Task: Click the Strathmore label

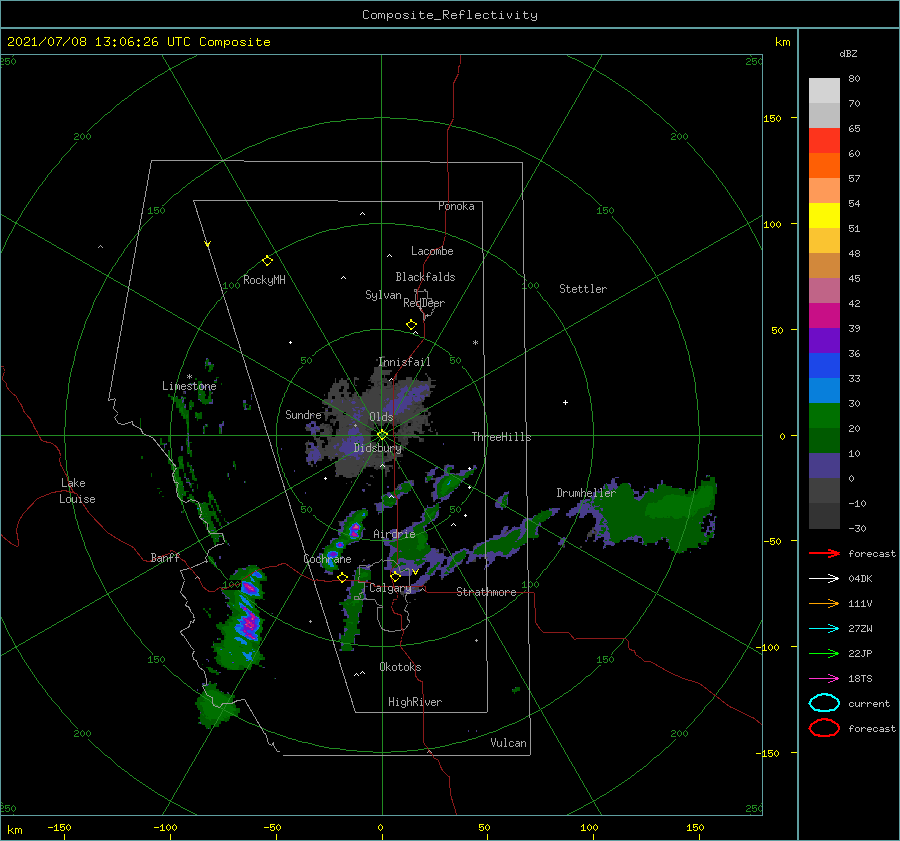Action: [486, 592]
